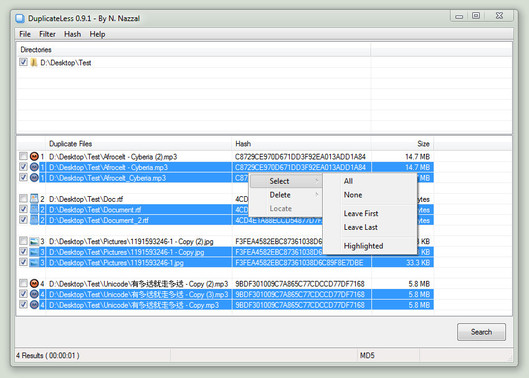The height and width of the screenshot is (378, 529).
Task: Click the 4 Results status bar text
Action: point(48,355)
